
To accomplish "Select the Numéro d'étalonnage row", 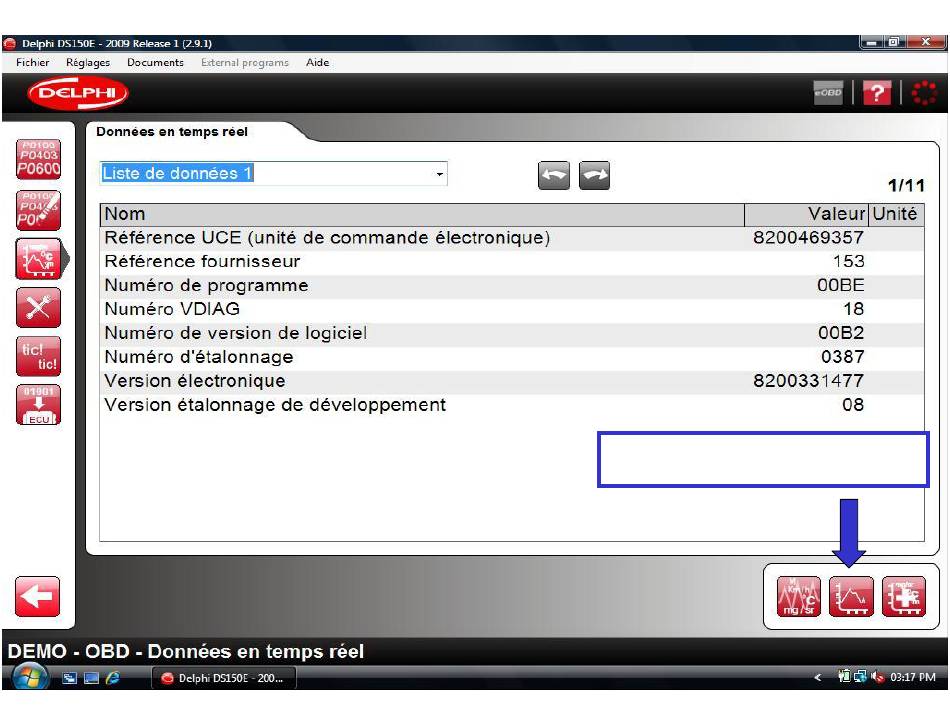I will point(512,357).
